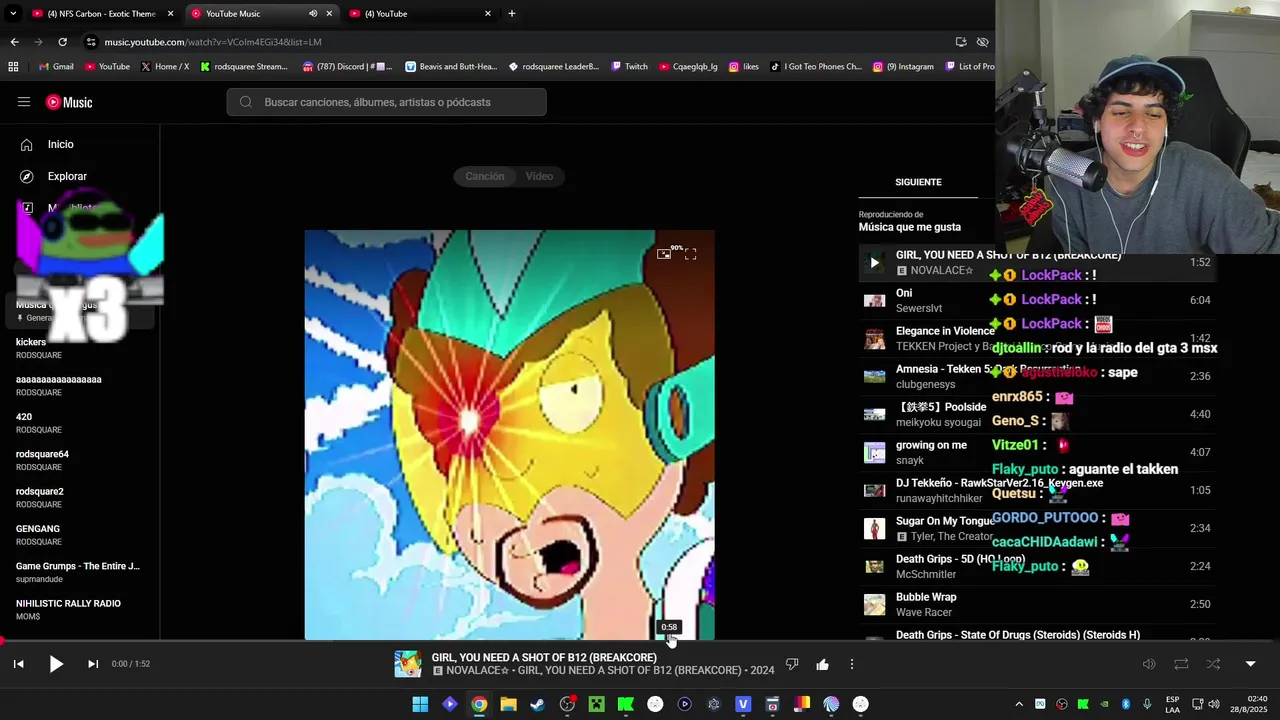Screen dimensions: 1280x720
Task: Like the current song with thumbs up
Action: [x=822, y=664]
